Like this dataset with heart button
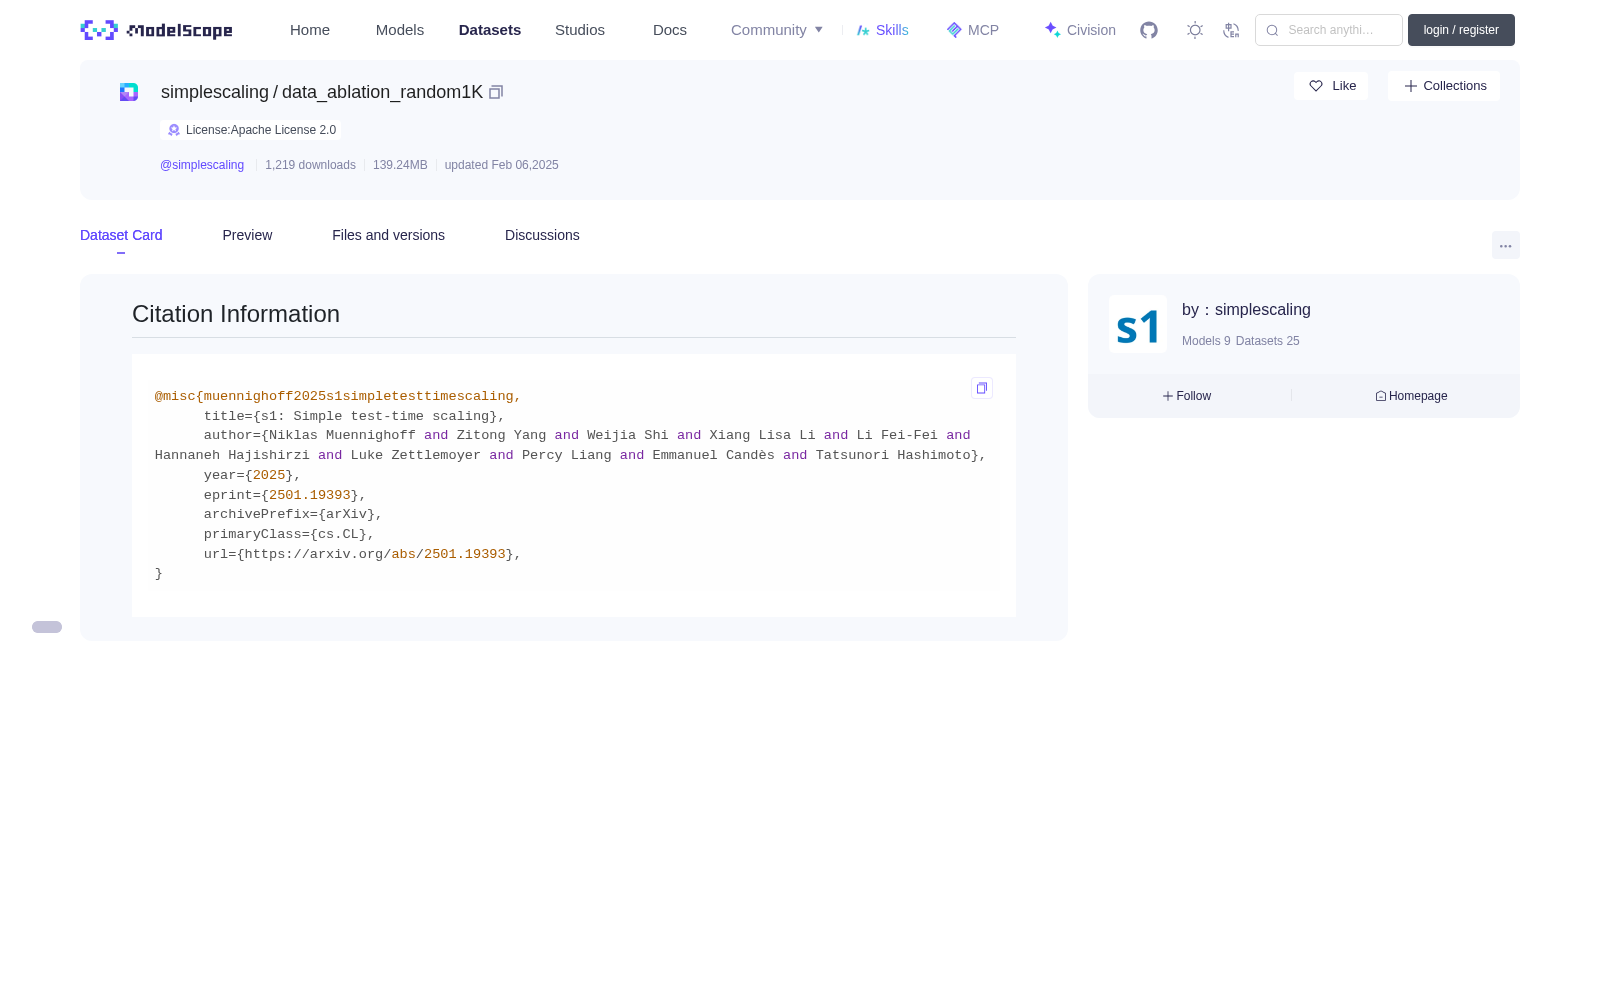The height and width of the screenshot is (1000, 1600). point(1331,86)
